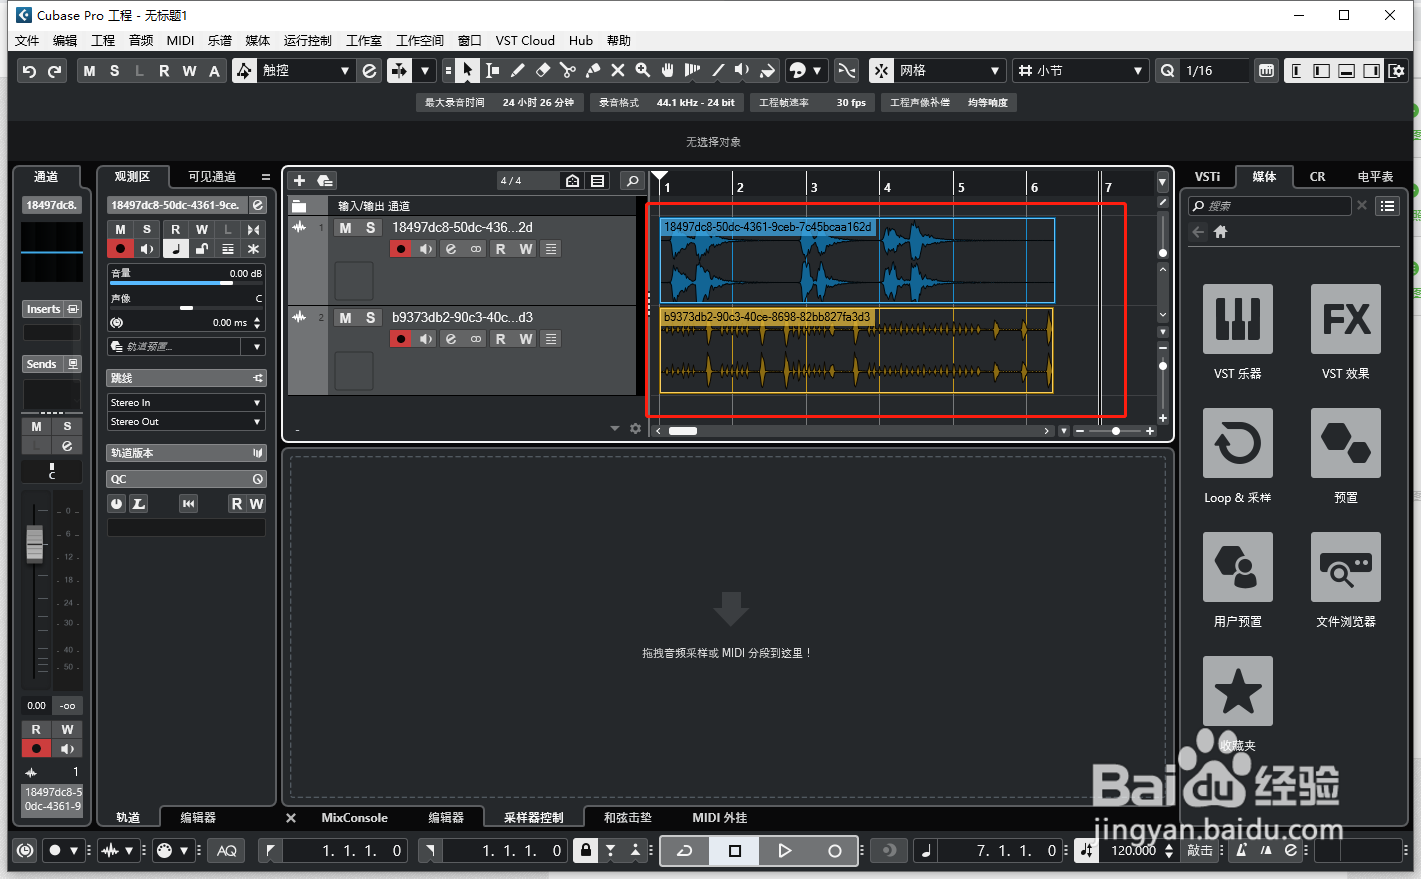Switch to the MixConsole lower zone tab

354,818
